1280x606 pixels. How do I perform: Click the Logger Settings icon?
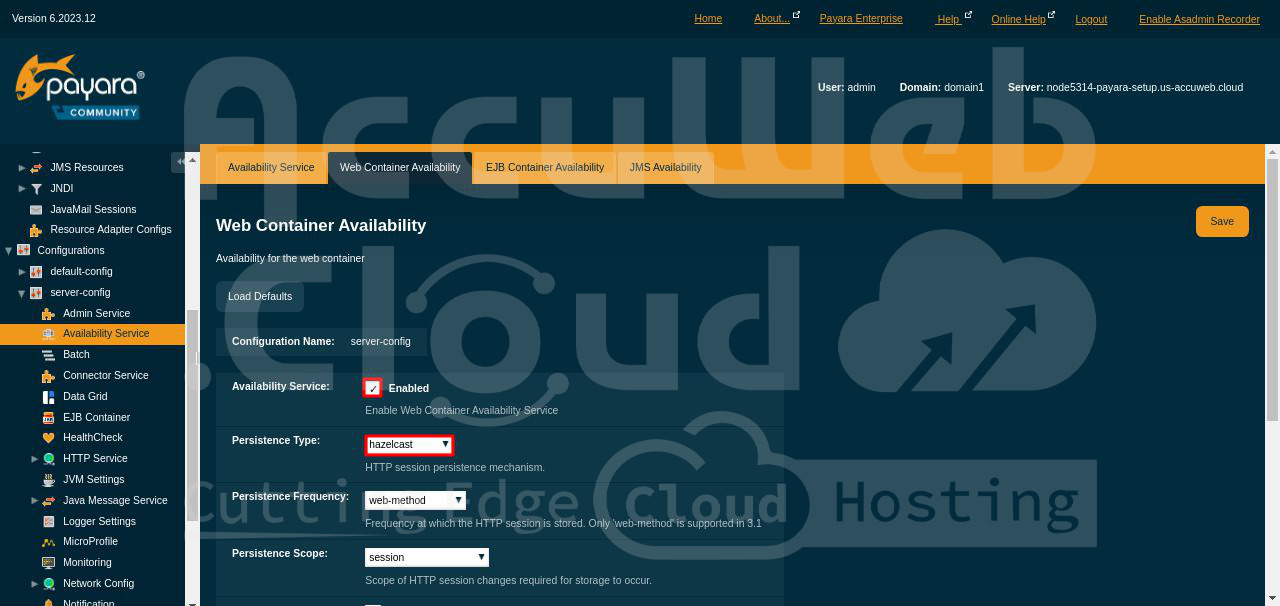(x=48, y=521)
